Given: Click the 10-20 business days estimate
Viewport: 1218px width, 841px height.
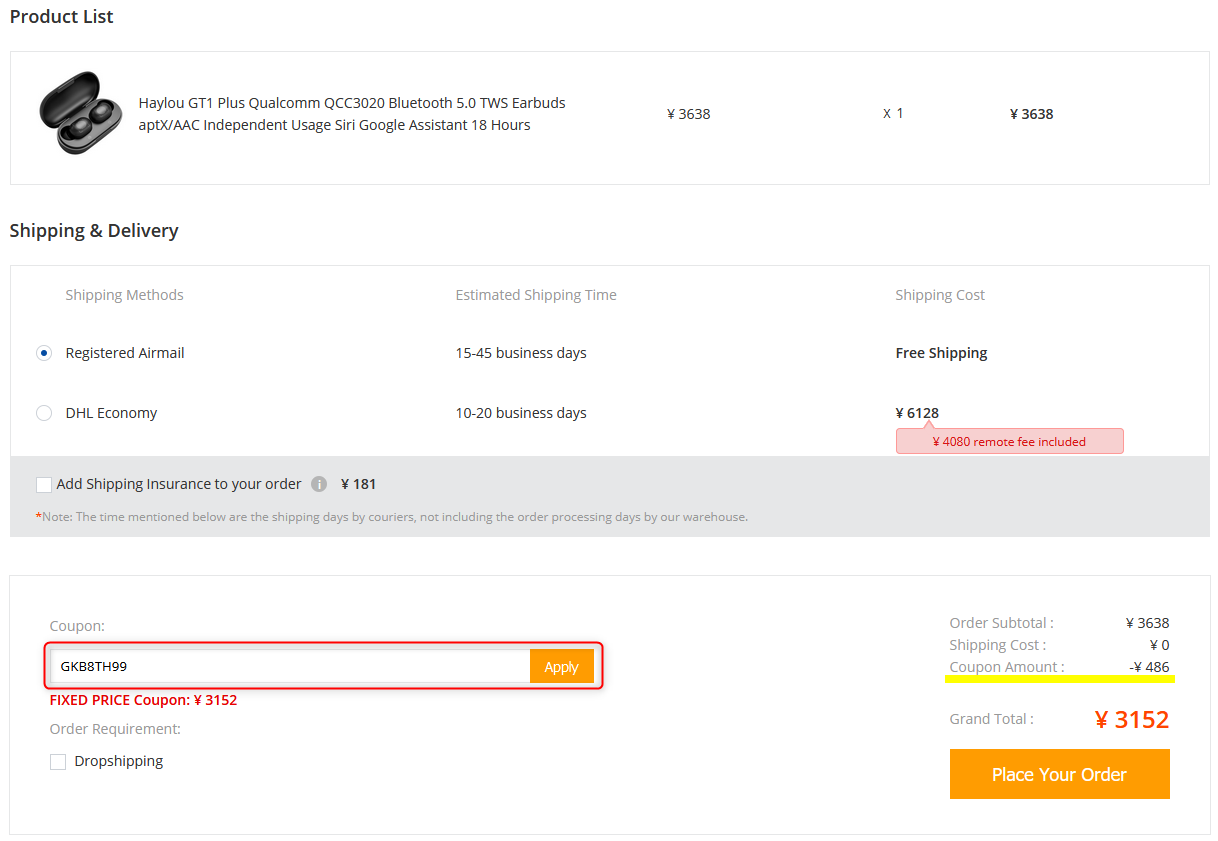Looking at the screenshot, I should point(521,413).
